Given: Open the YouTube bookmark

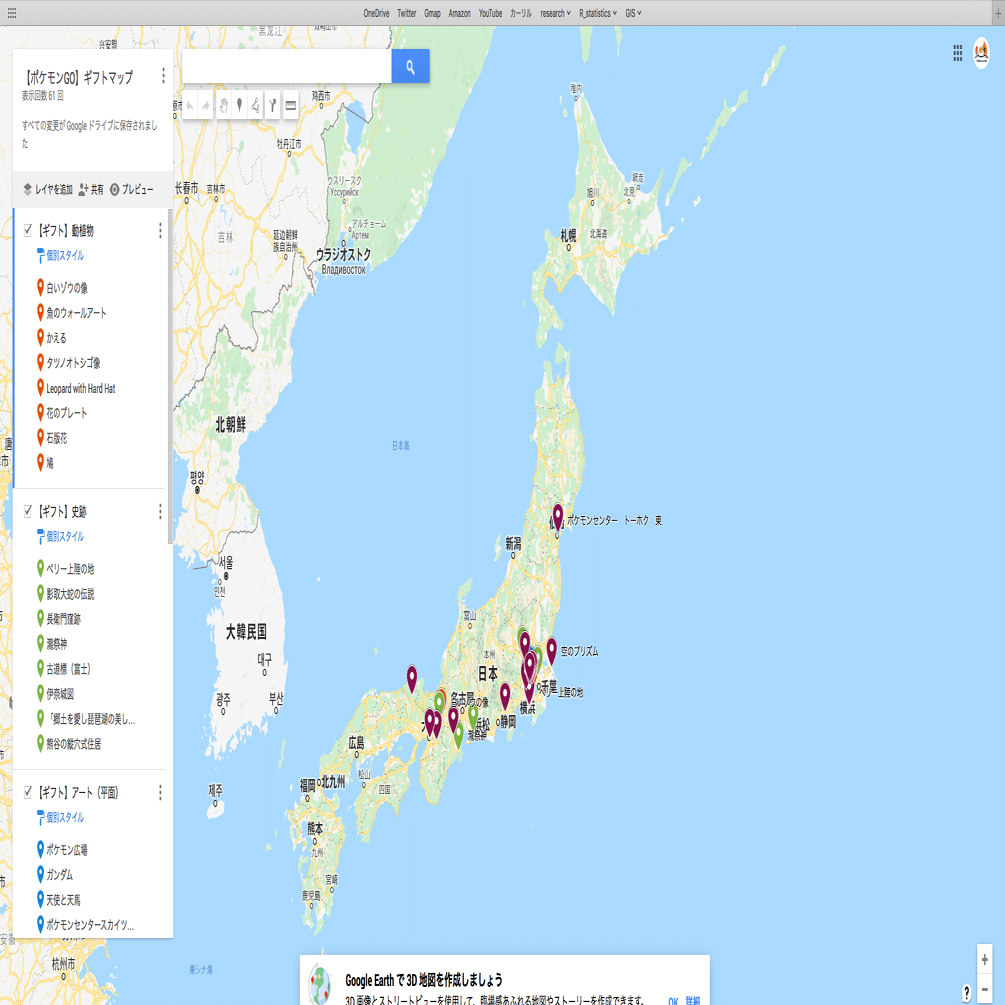Looking at the screenshot, I should pyautogui.click(x=490, y=13).
